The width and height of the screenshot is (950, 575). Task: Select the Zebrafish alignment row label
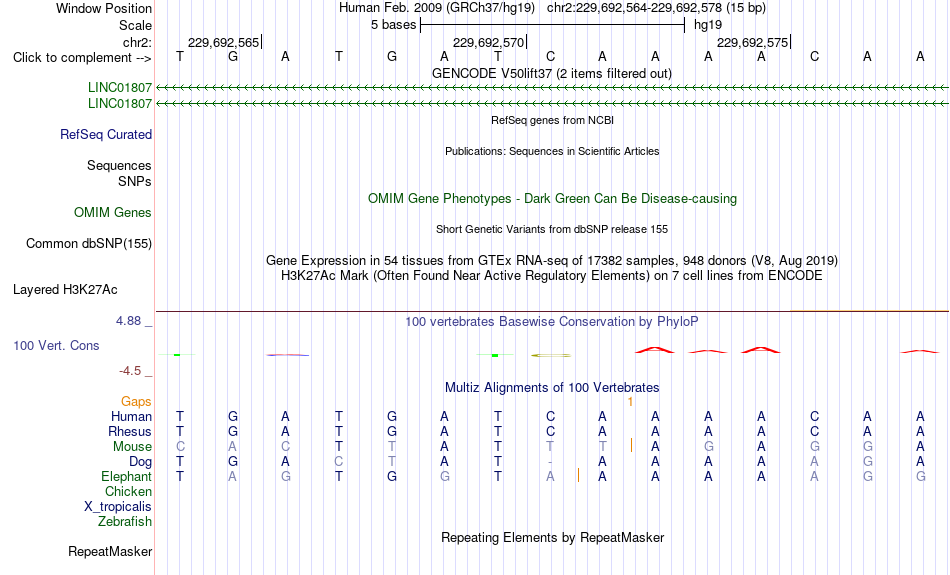click(125, 521)
